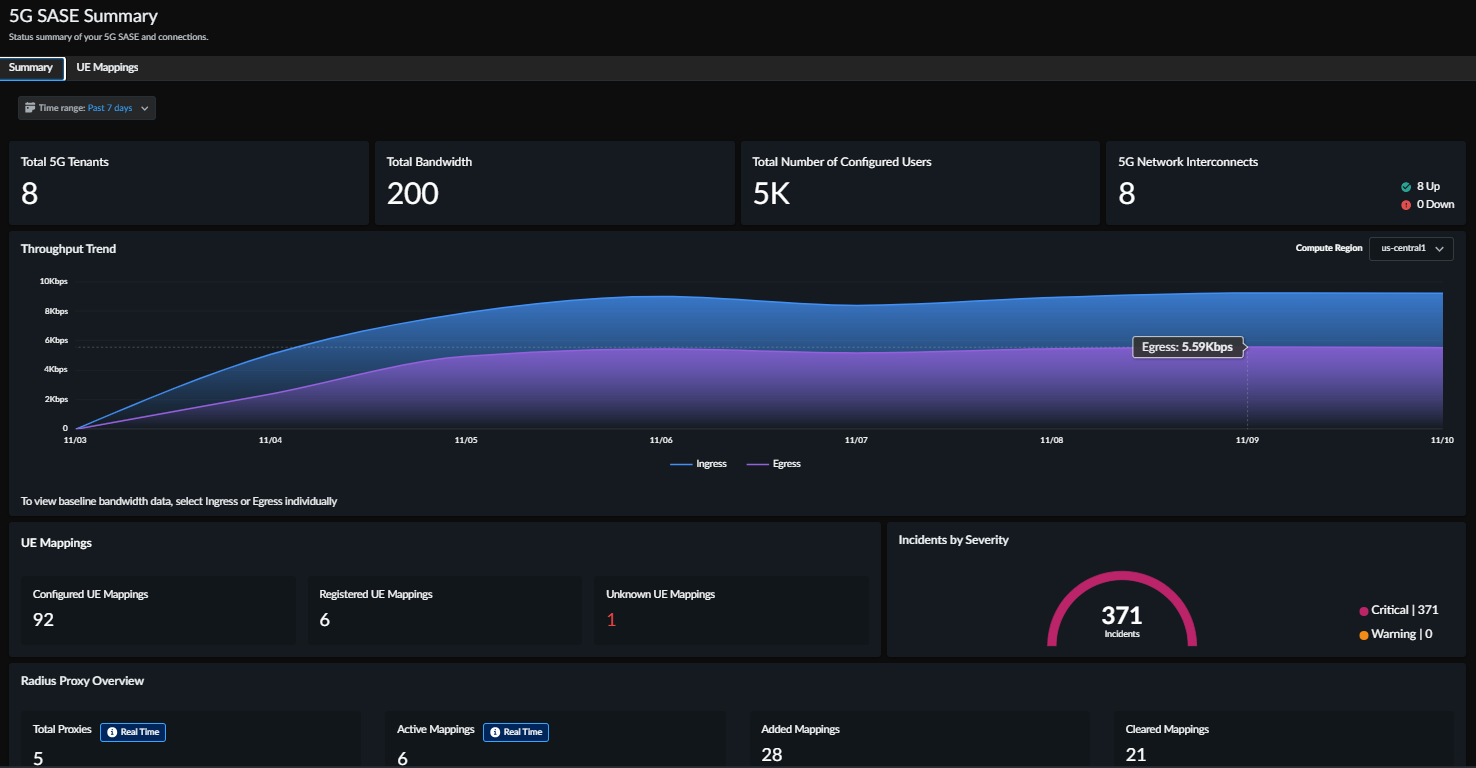This screenshot has height=768, width=1476.
Task: Expand the us-central1 Compute Region dropdown
Action: [1410, 248]
